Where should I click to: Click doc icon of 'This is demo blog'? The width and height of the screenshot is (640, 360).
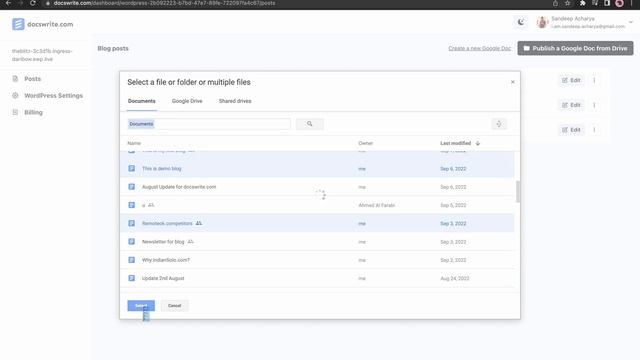[131, 169]
